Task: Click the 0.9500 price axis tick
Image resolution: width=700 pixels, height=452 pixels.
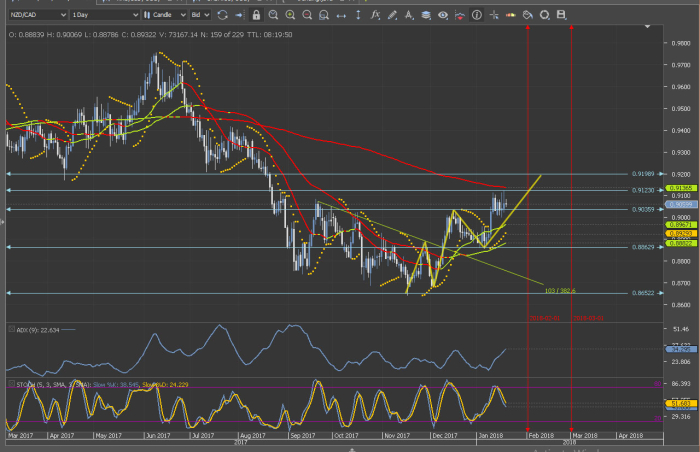Action: (681, 109)
